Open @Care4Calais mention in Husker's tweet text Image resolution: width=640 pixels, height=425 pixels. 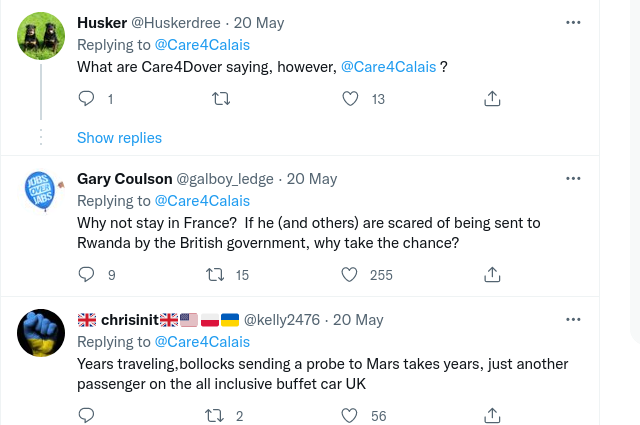click(388, 66)
